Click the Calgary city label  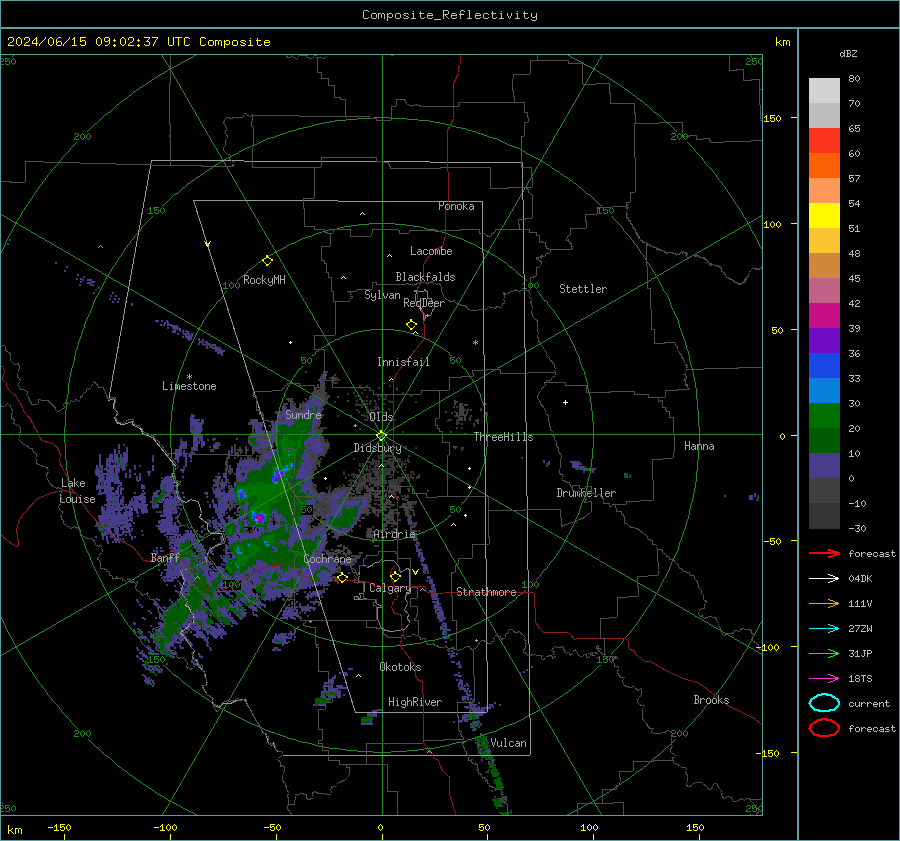pyautogui.click(x=390, y=588)
